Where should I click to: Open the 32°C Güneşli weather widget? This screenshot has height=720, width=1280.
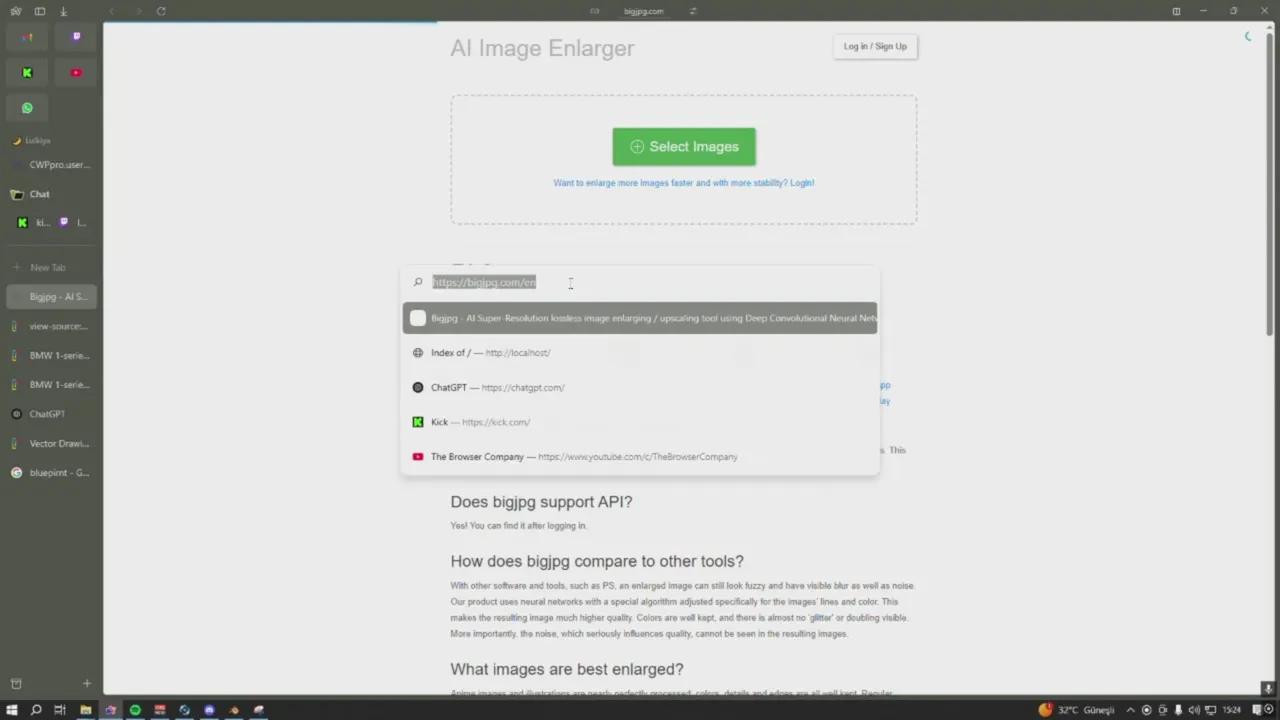1076,710
